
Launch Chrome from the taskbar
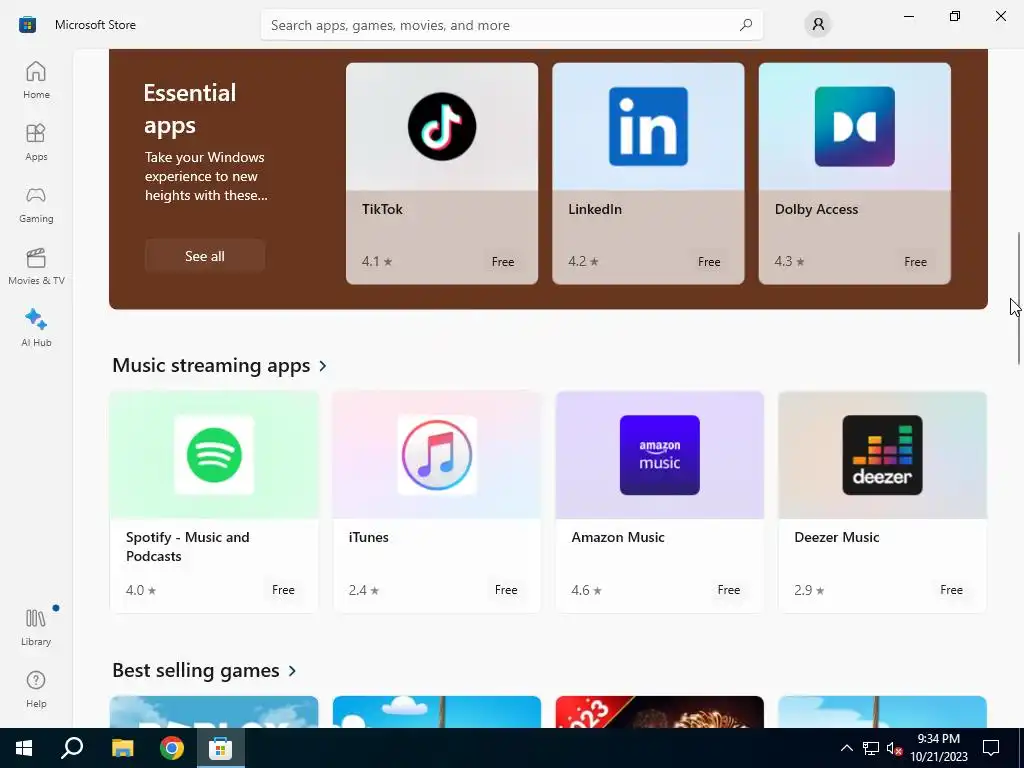(172, 748)
